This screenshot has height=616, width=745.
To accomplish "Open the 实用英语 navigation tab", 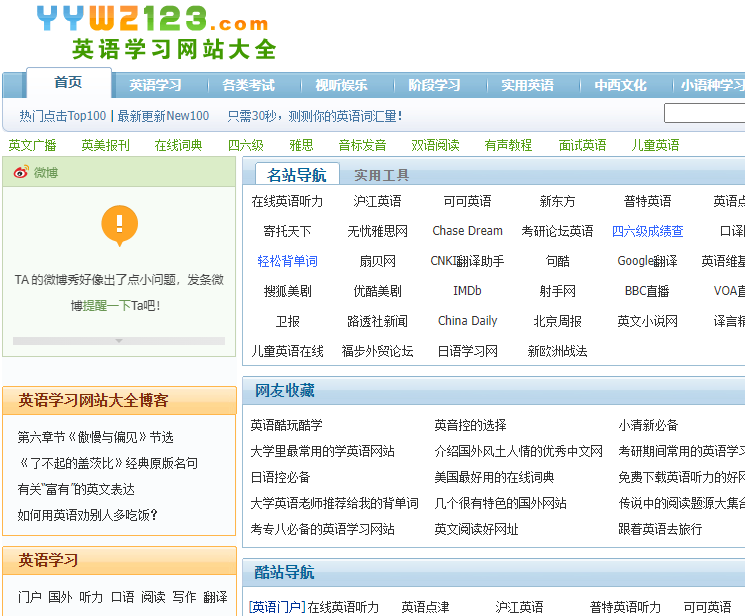I will tap(527, 85).
